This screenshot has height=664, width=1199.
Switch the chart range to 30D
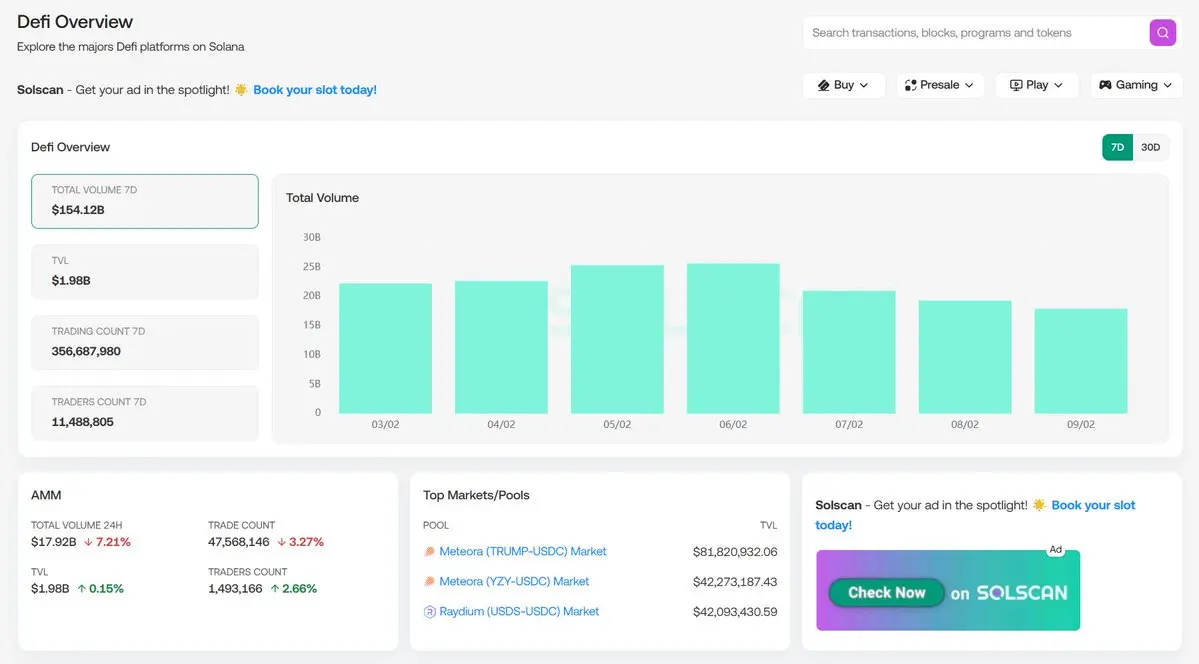click(x=1151, y=147)
